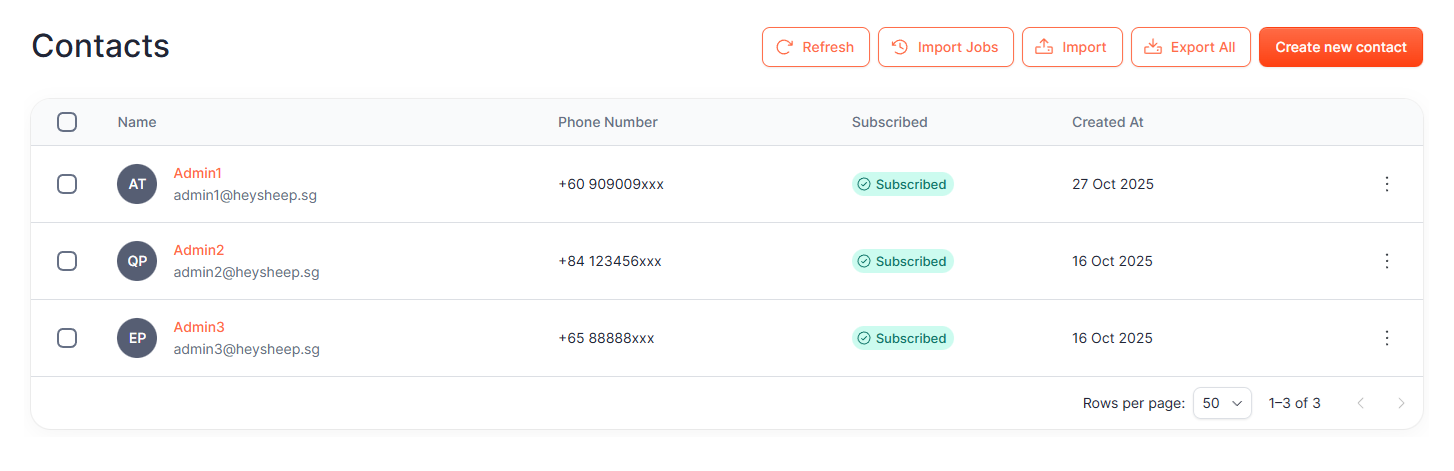The width and height of the screenshot is (1454, 471).
Task: Open three-dot menu for Admin1
Action: click(1386, 184)
